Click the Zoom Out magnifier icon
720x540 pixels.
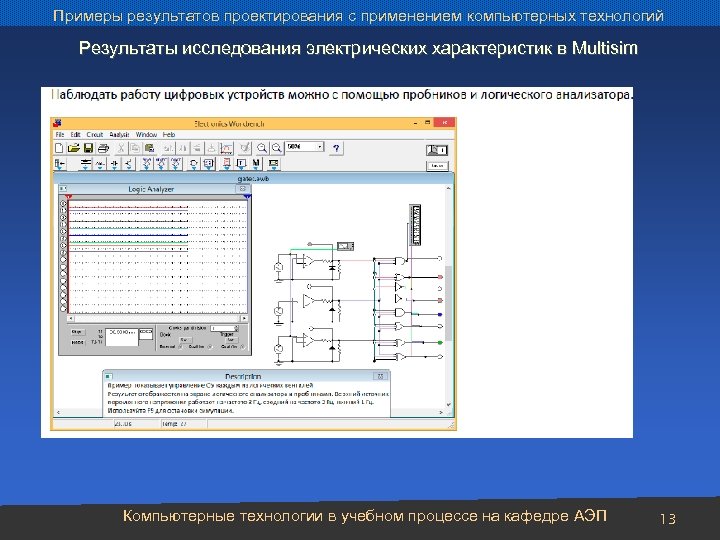(262, 148)
